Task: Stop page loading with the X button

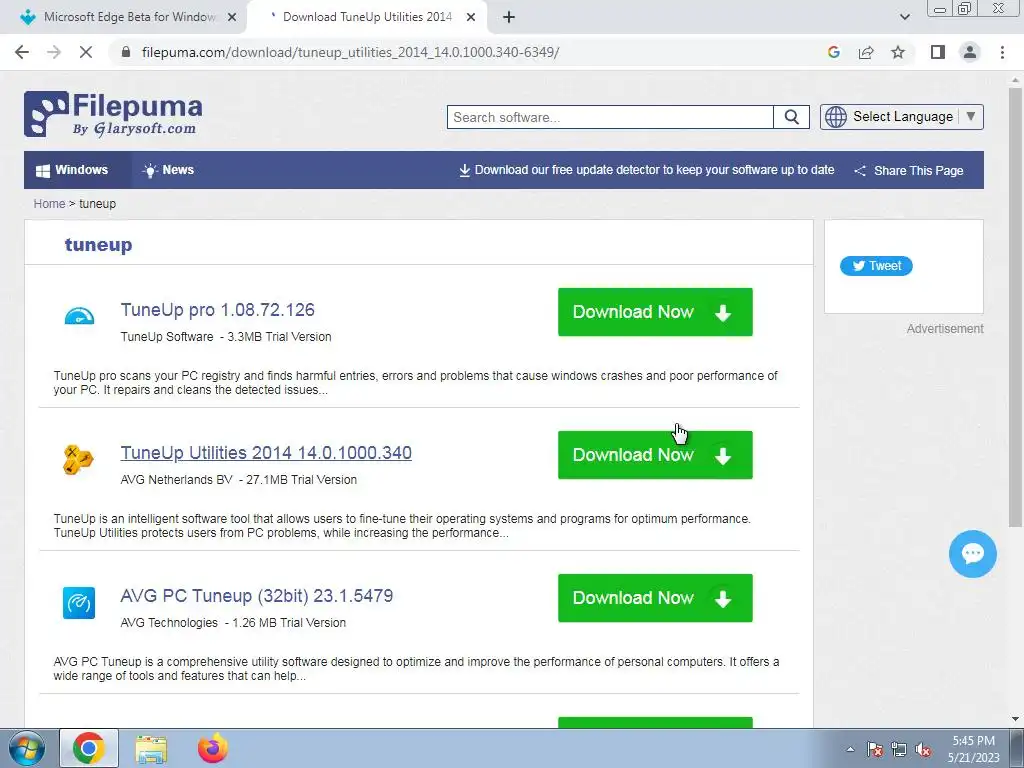Action: tap(86, 52)
